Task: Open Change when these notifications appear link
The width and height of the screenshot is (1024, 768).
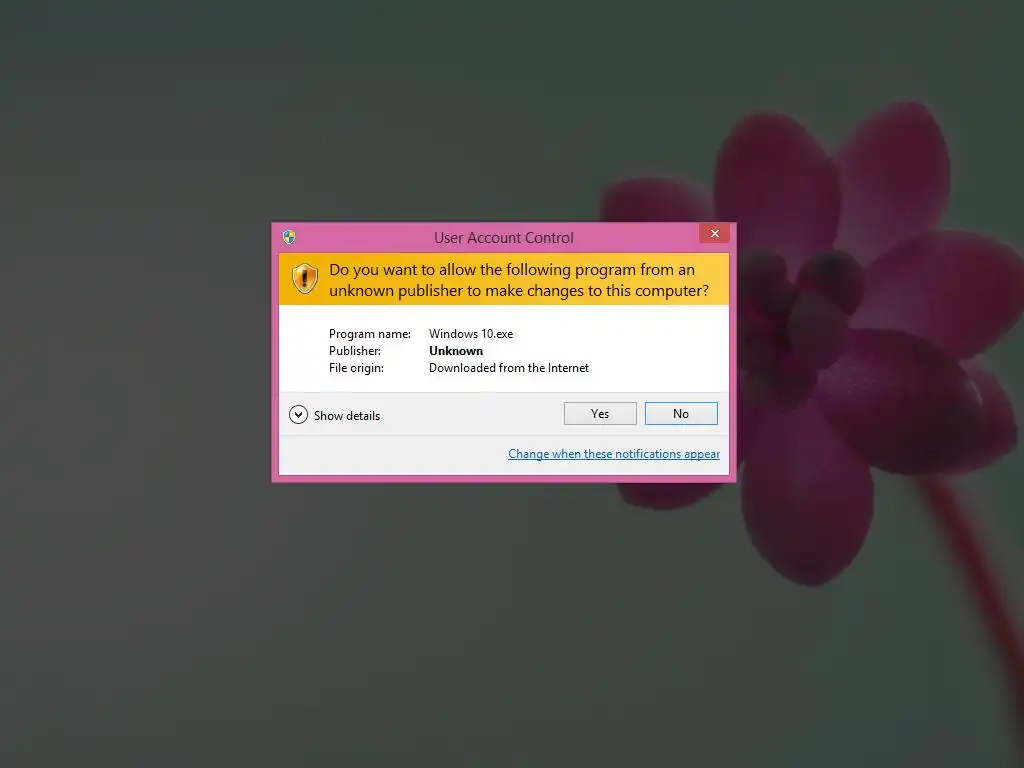Action: pos(614,454)
